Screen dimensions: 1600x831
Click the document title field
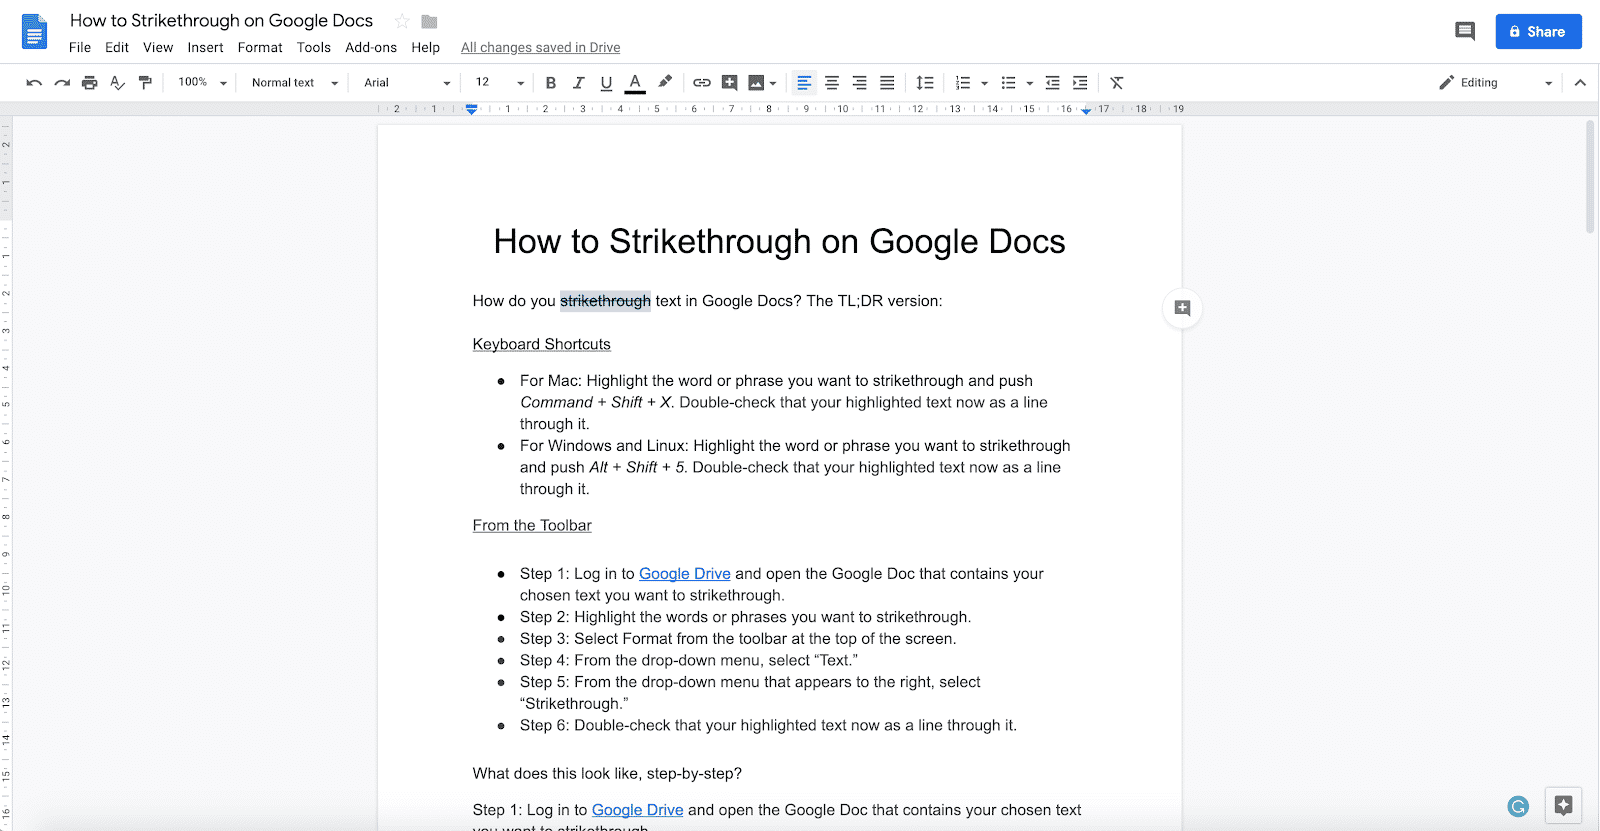coord(221,20)
